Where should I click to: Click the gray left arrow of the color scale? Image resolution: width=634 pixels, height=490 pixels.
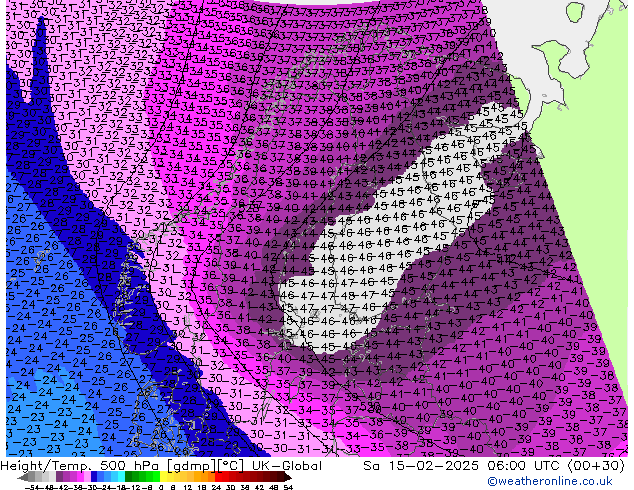coord(23,477)
